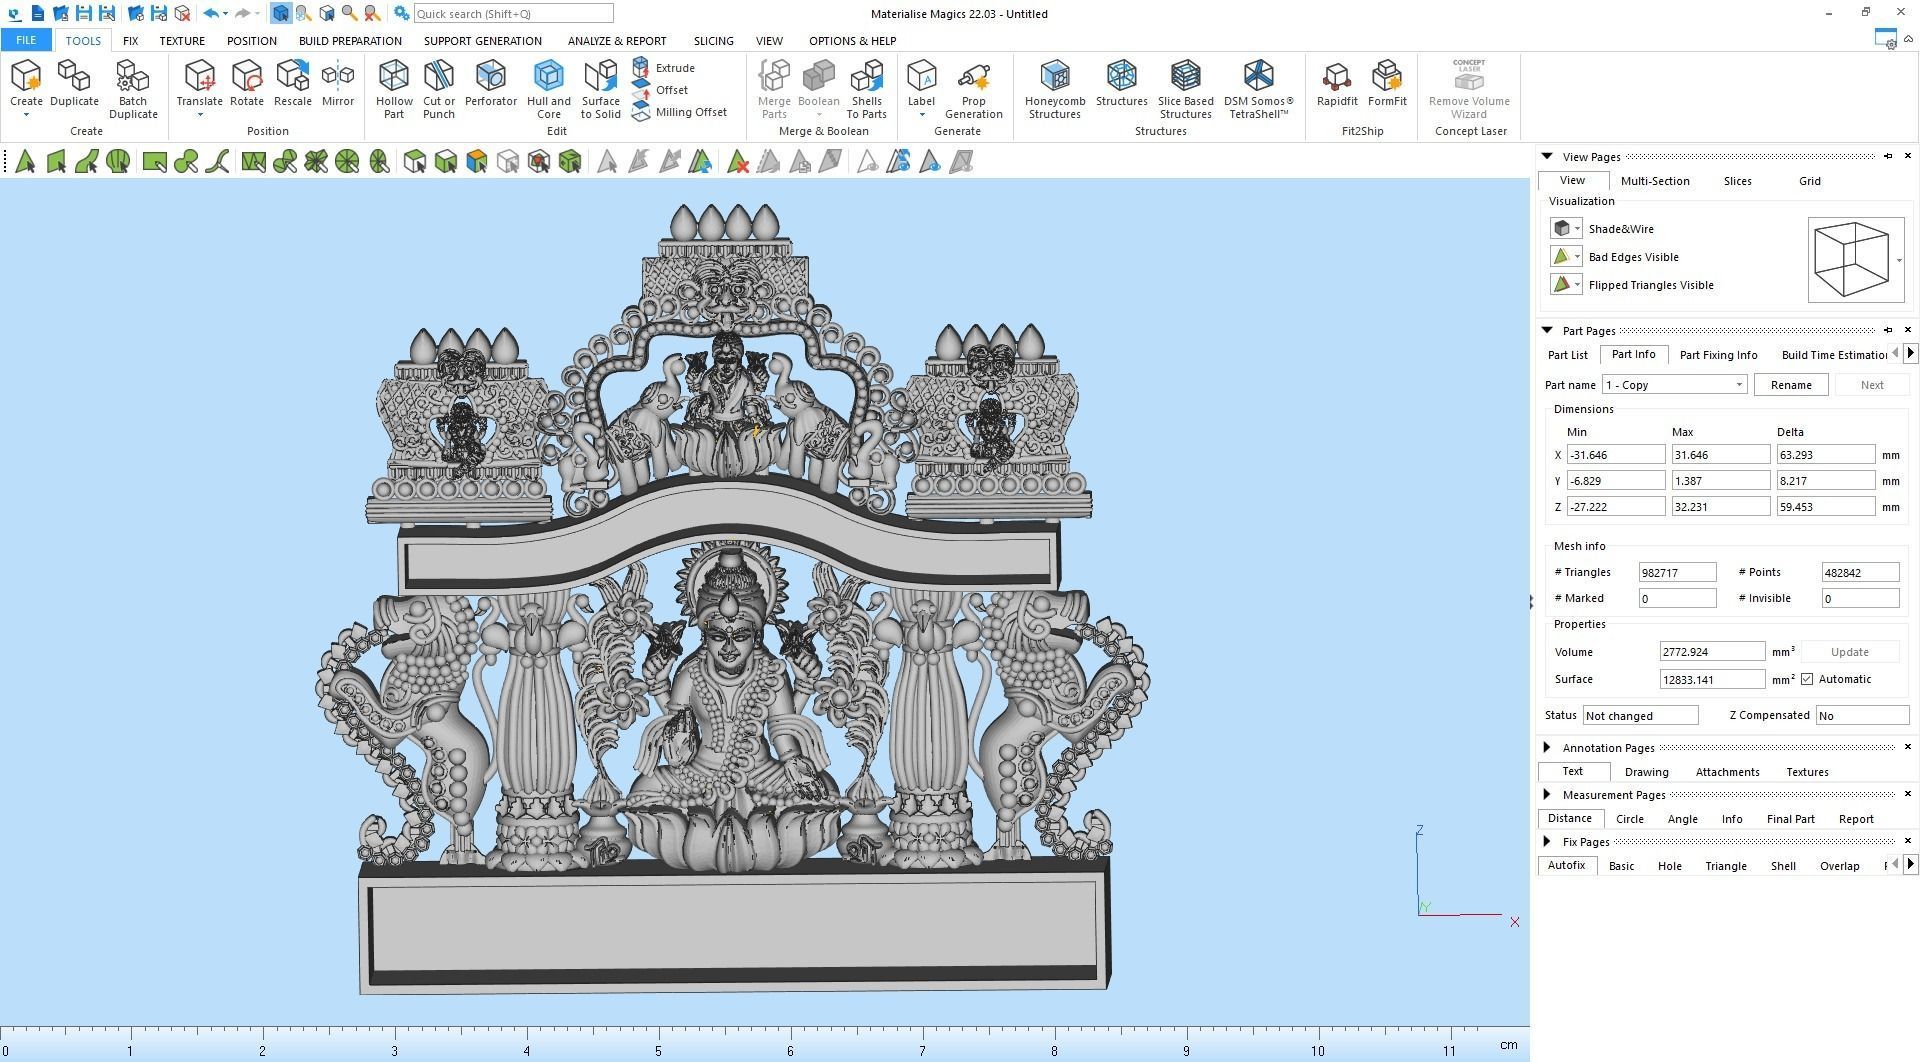Open the Hollow Part tool
This screenshot has width=1920, height=1062.
pyautogui.click(x=393, y=89)
